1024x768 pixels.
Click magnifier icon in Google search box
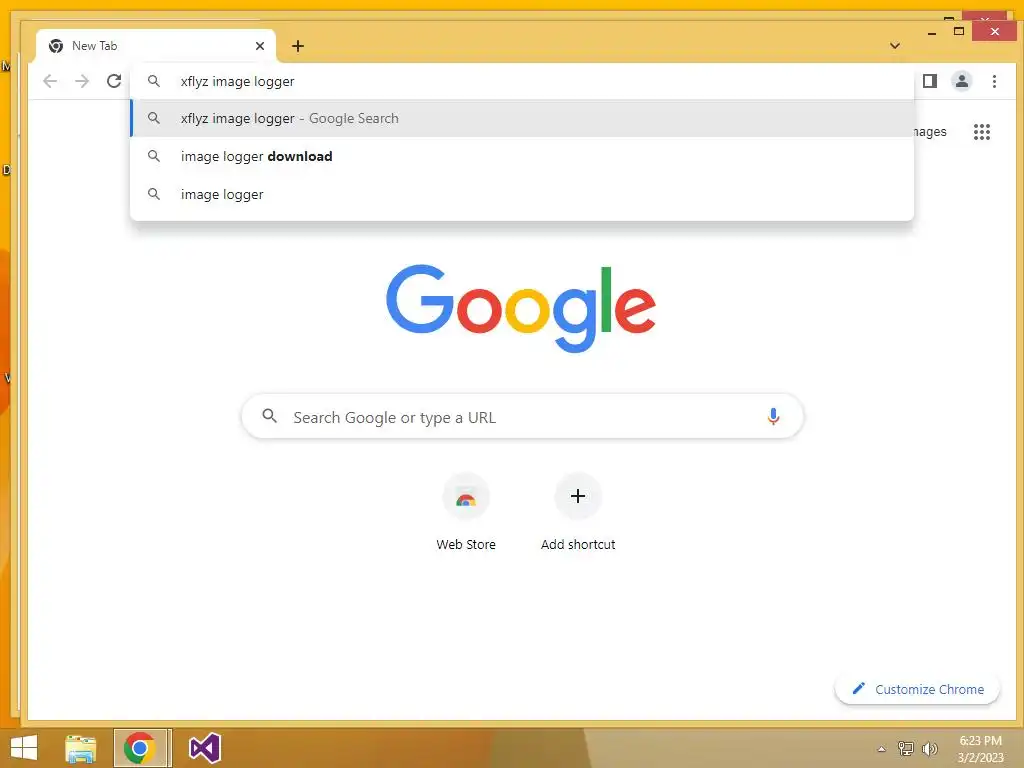270,416
